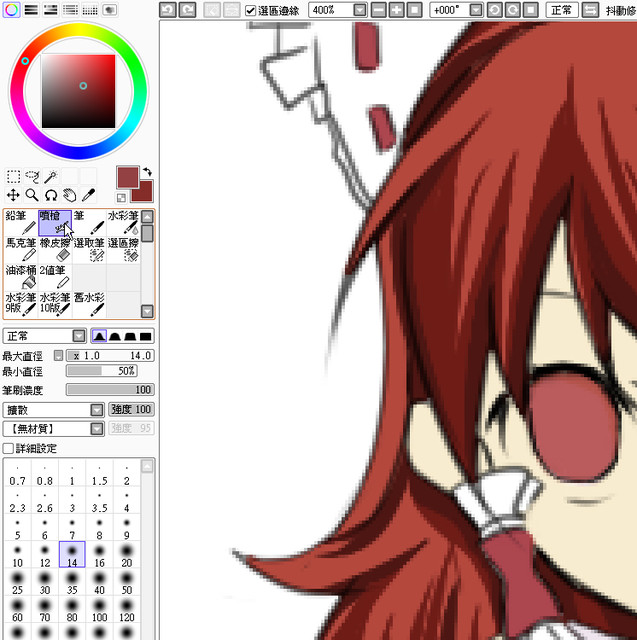Select the 鉛筆 pencil tool
The height and width of the screenshot is (640, 637).
pyautogui.click(x=21, y=223)
